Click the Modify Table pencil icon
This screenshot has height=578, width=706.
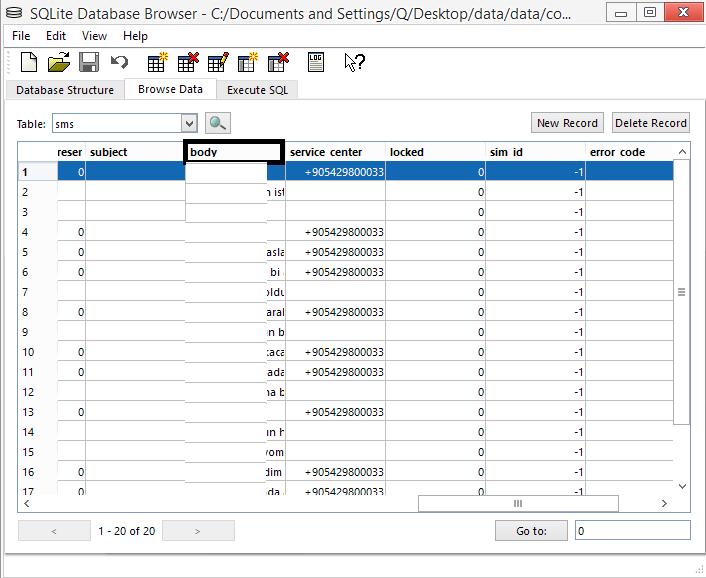pyautogui.click(x=217, y=63)
